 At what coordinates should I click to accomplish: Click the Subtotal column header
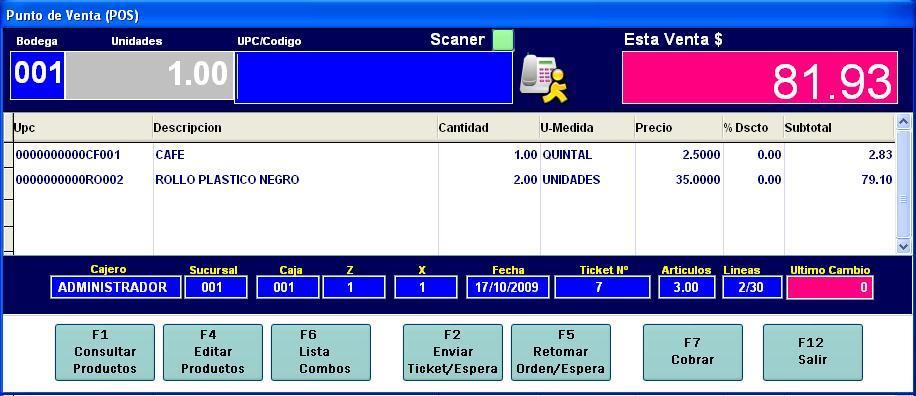[839, 128]
